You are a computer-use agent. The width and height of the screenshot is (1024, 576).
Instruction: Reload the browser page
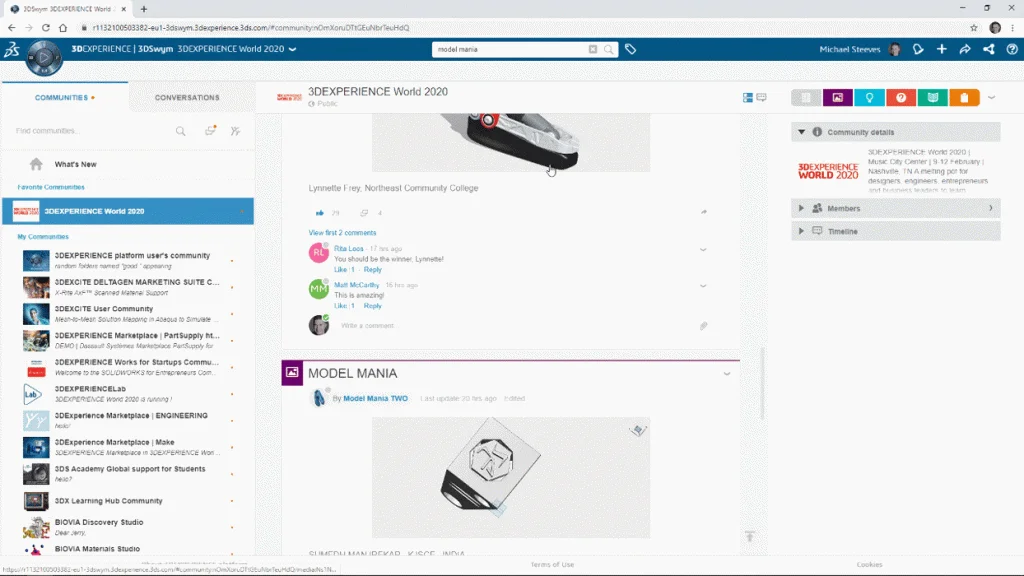(46, 27)
